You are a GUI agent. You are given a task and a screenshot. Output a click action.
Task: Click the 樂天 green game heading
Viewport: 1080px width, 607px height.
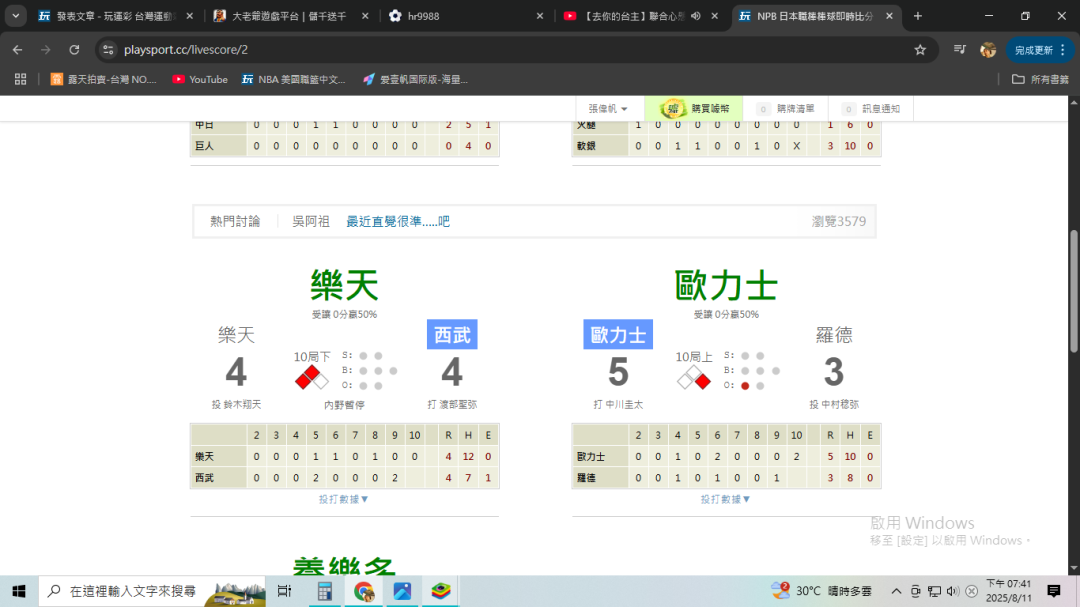[344, 285]
